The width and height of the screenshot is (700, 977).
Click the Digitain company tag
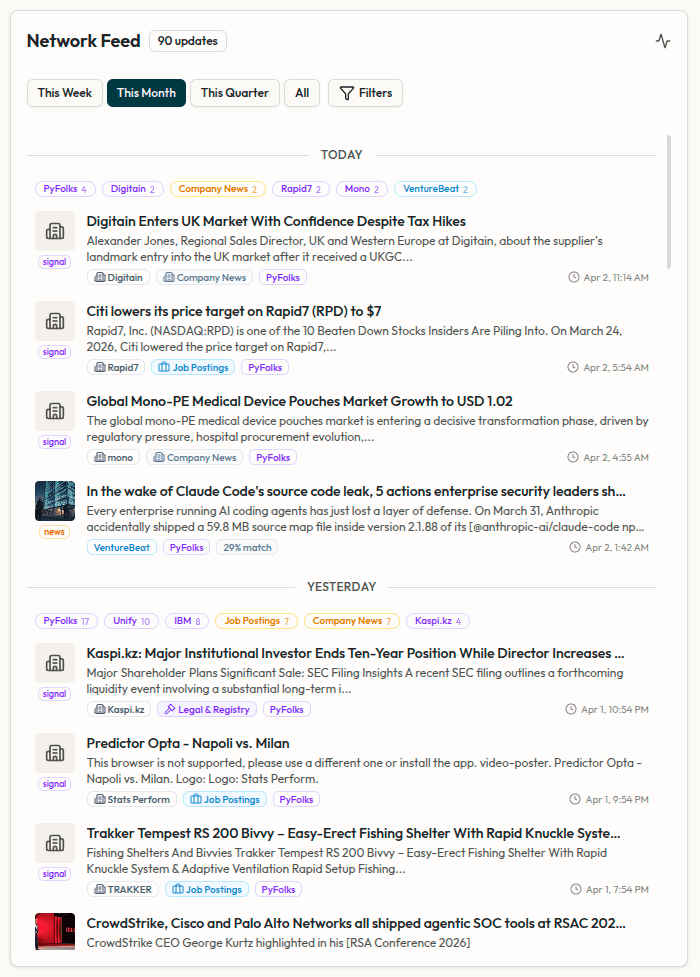tap(118, 278)
